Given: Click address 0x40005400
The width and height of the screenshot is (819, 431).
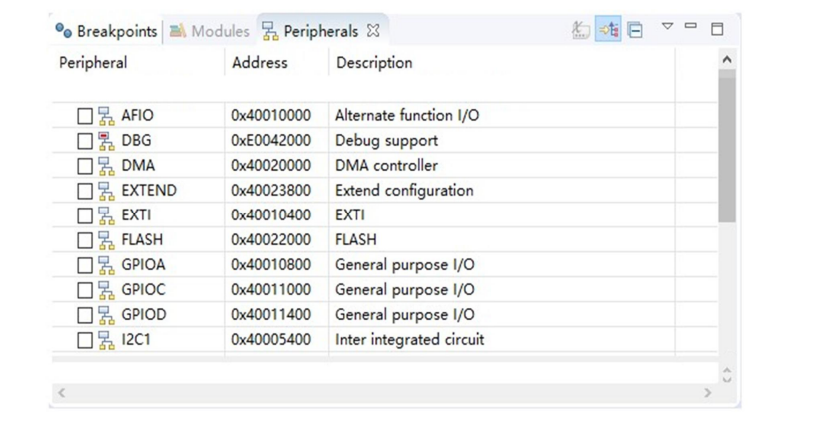Looking at the screenshot, I should coord(271,340).
